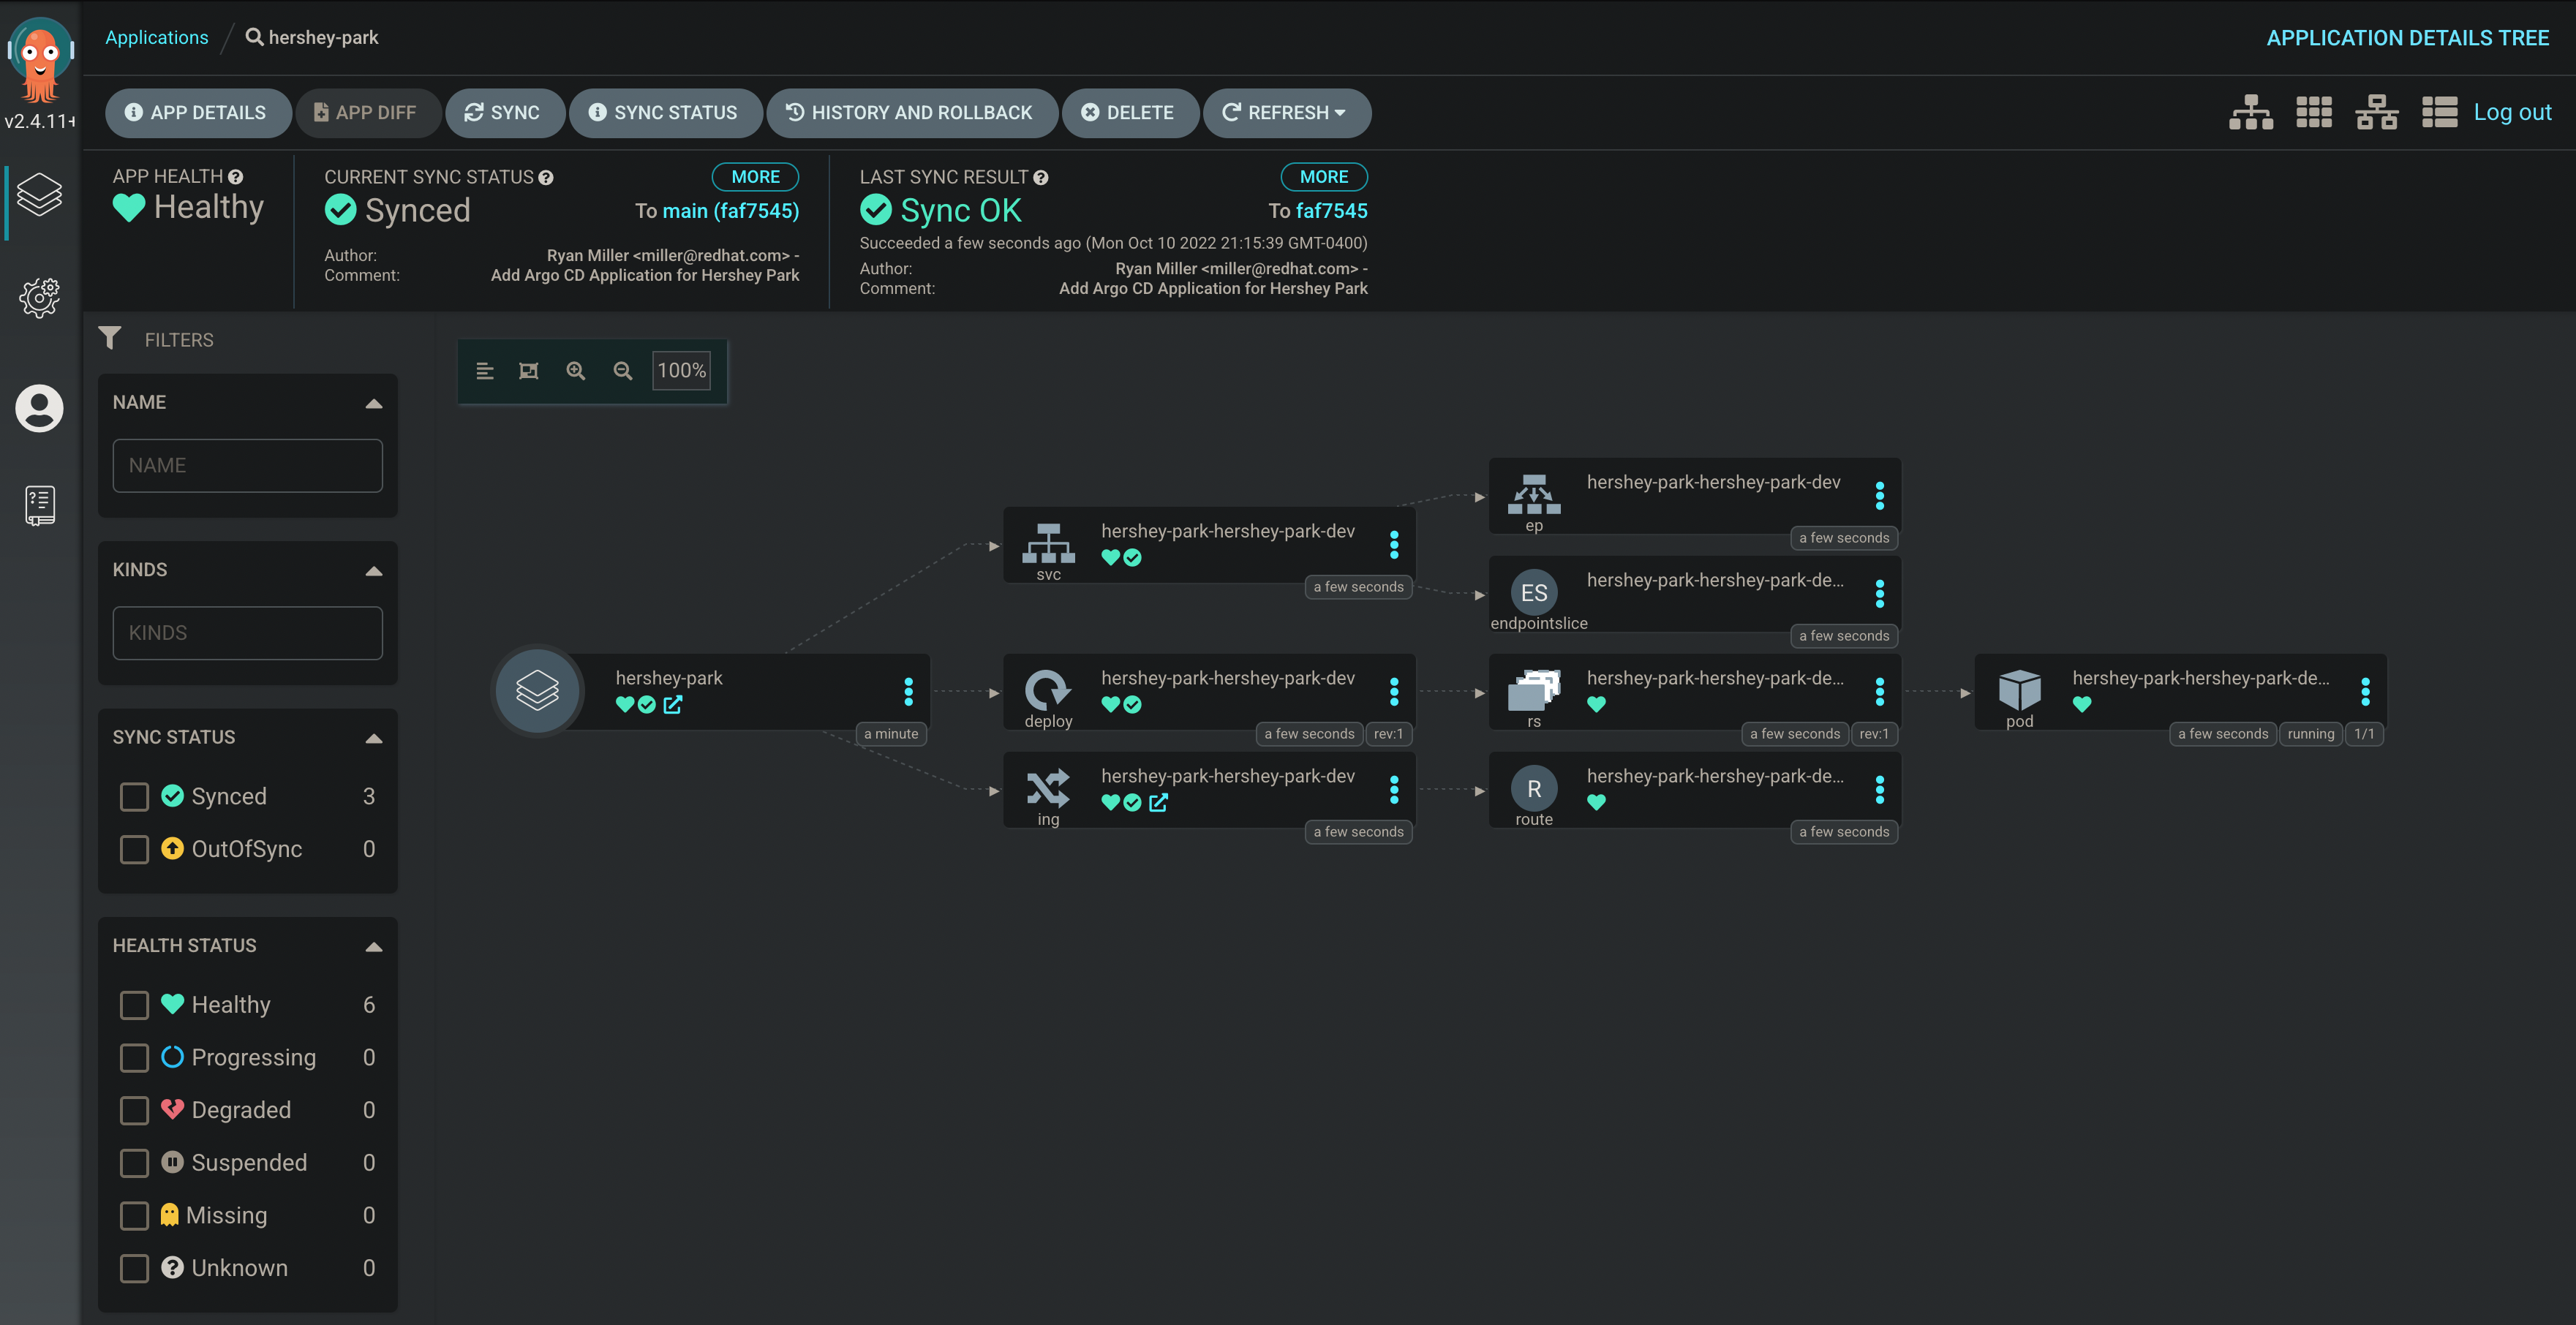Click the help icon beside CURRENT SYNC STATUS
Viewport: 2576px width, 1325px height.
coord(546,178)
